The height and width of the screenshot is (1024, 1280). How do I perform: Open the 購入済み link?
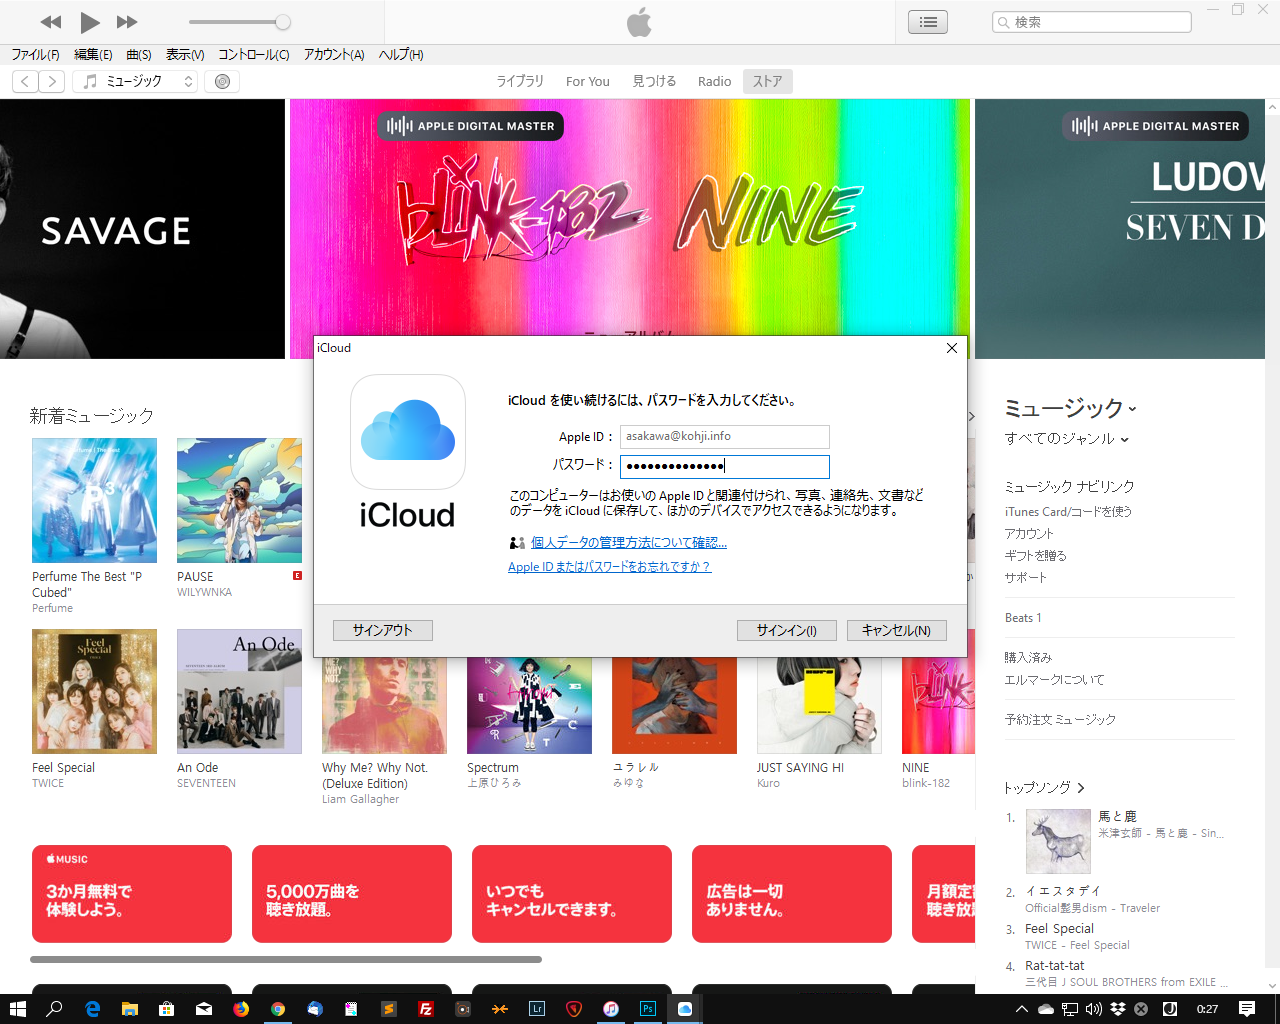(1028, 658)
